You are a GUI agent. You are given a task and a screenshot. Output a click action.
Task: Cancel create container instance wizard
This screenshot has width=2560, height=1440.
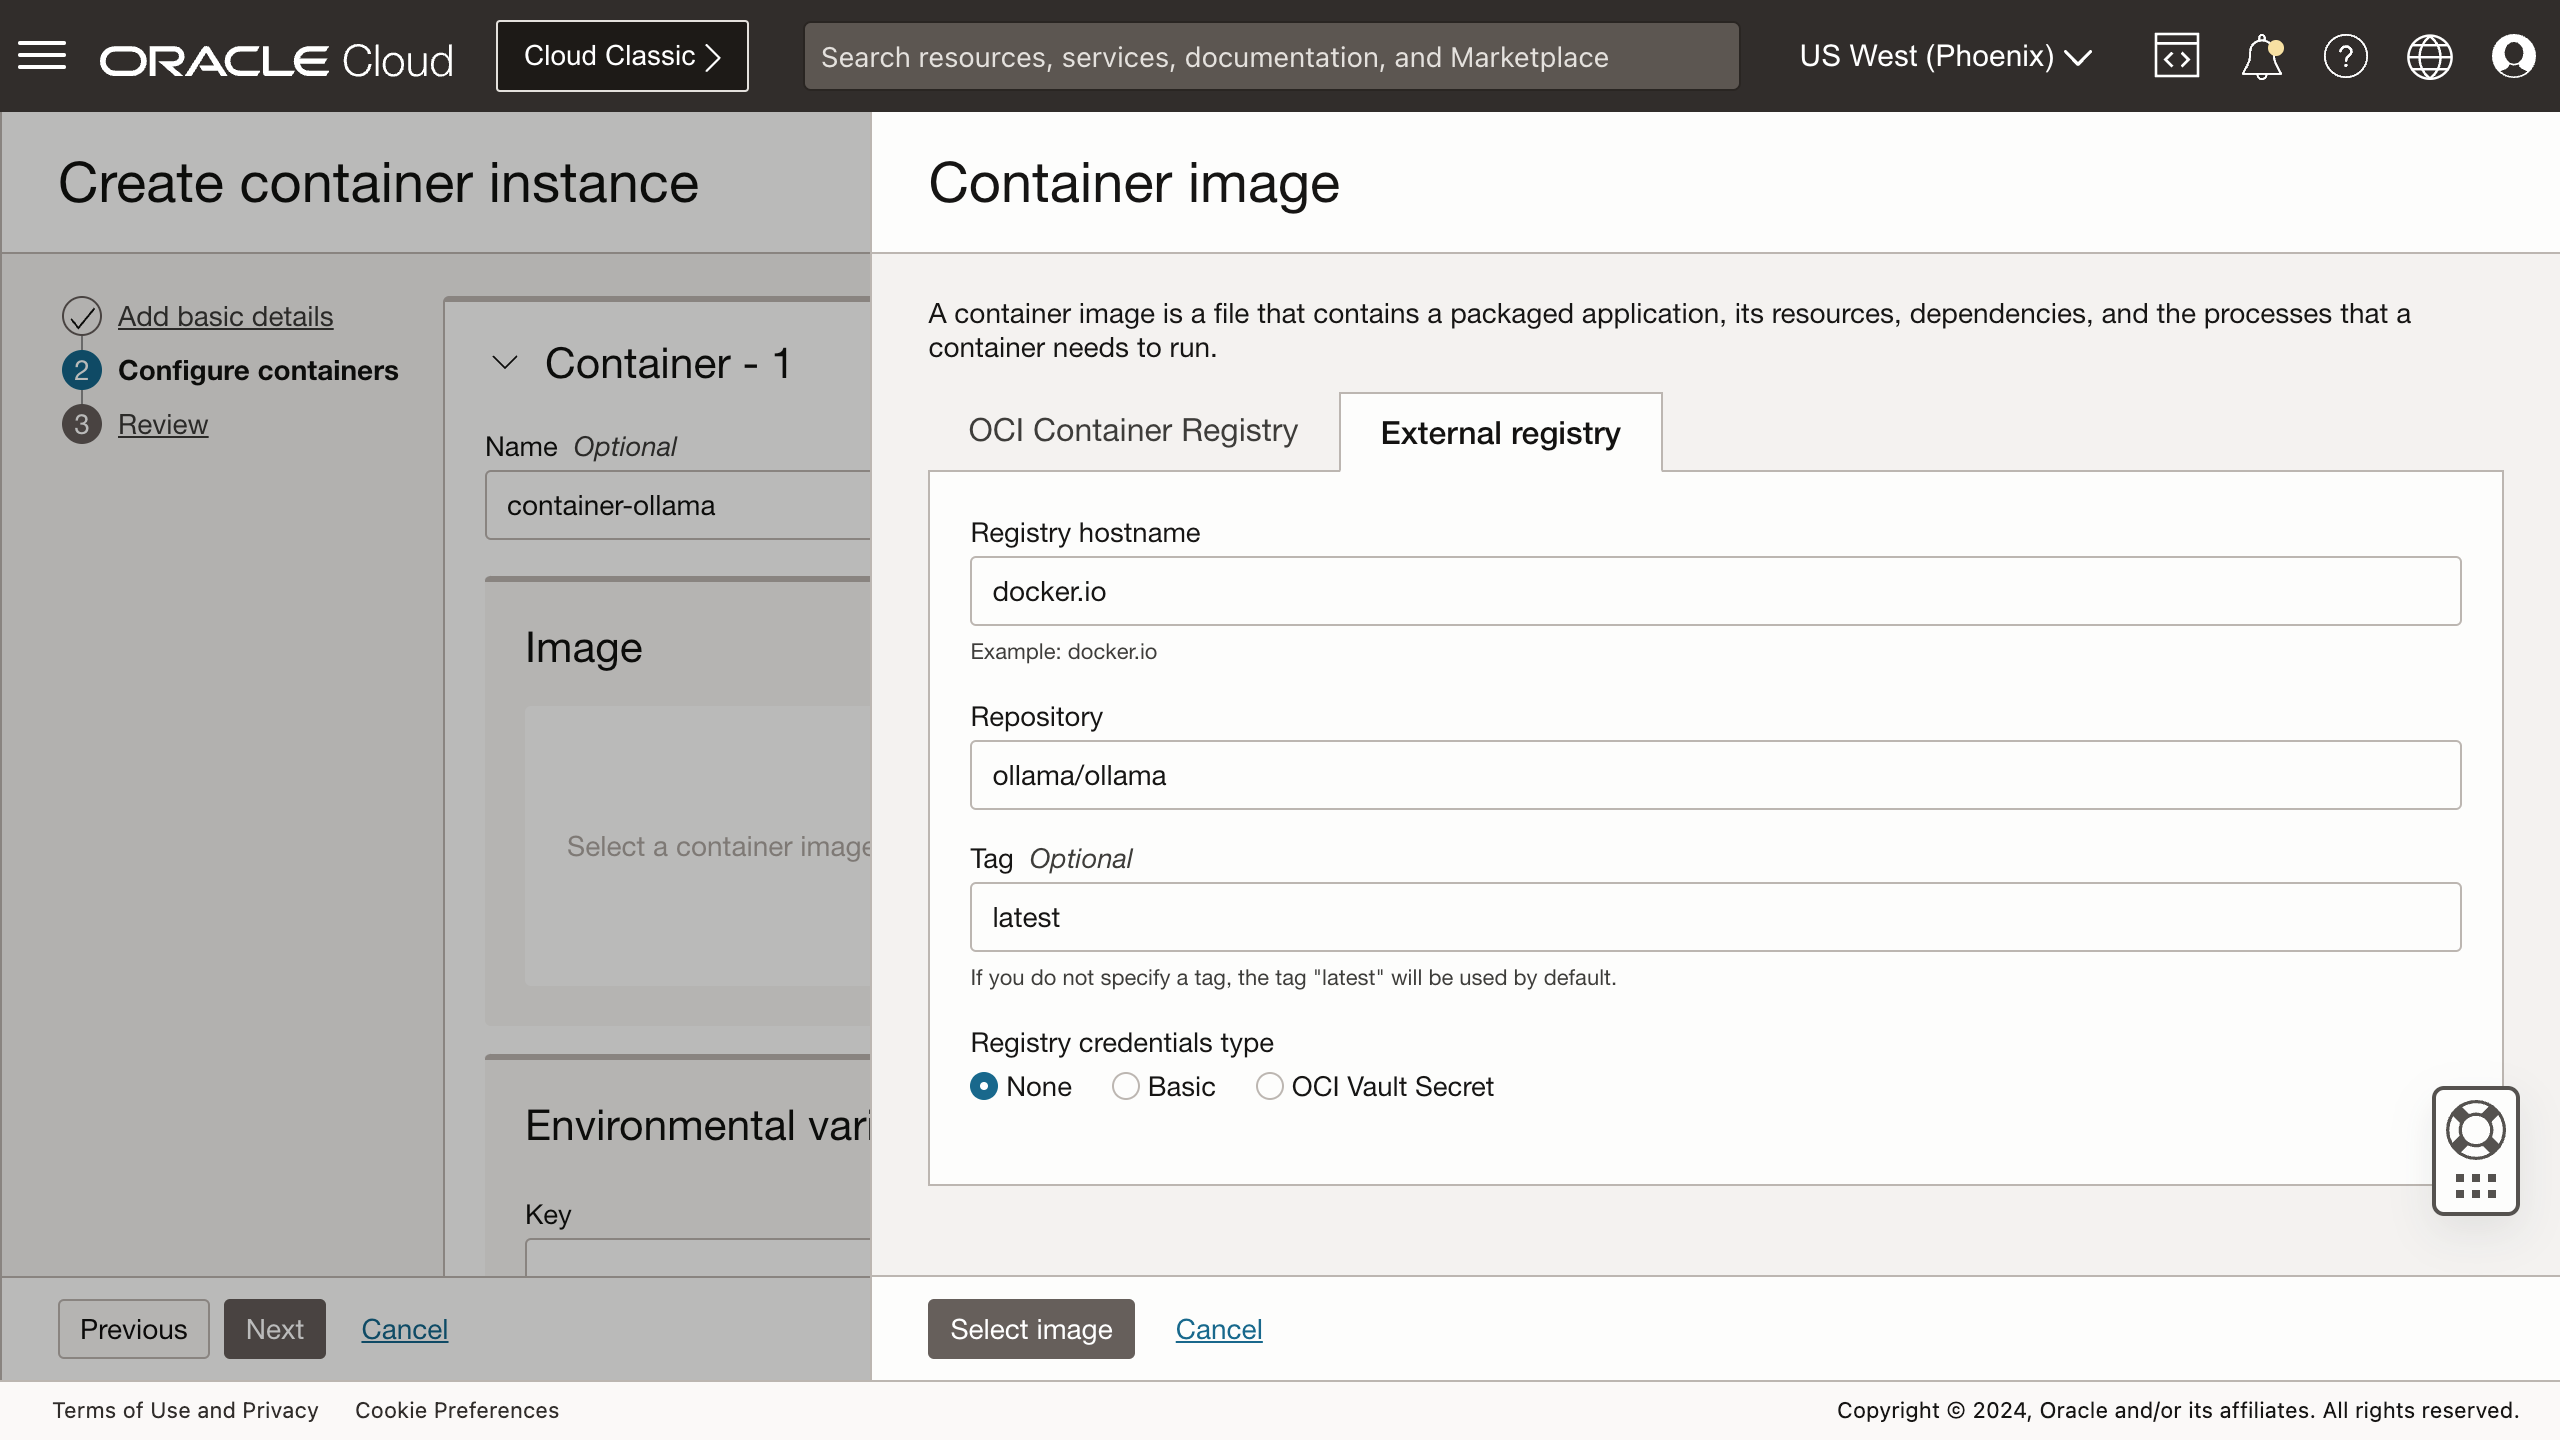(405, 1329)
